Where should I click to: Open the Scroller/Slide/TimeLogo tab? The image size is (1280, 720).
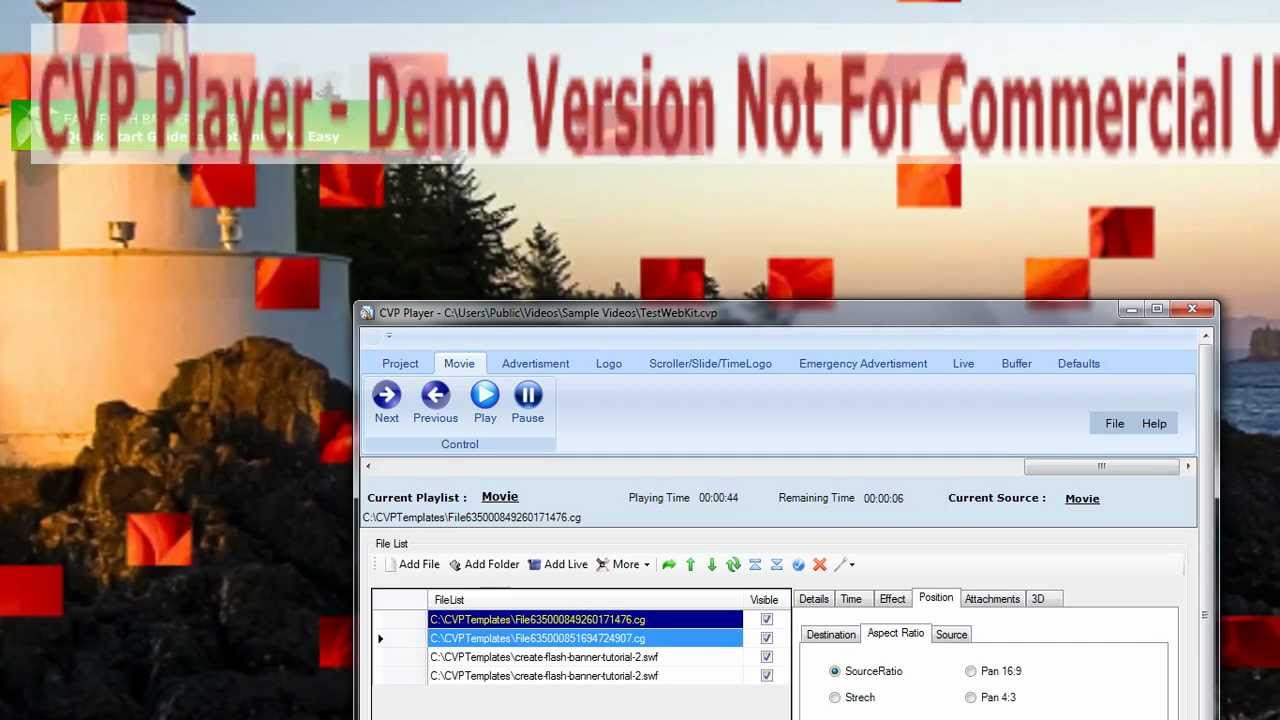click(710, 364)
